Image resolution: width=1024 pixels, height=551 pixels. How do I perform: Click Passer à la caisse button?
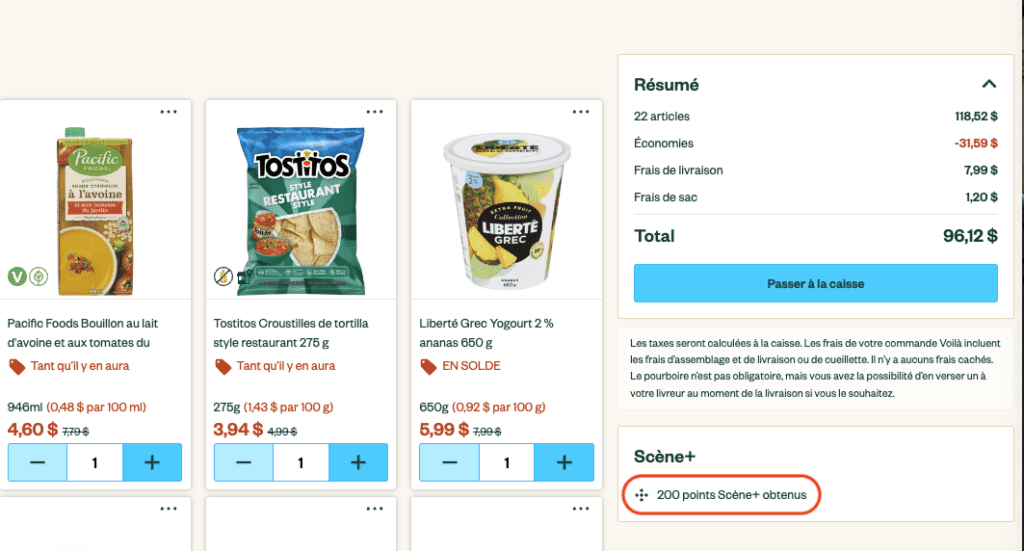(x=816, y=283)
